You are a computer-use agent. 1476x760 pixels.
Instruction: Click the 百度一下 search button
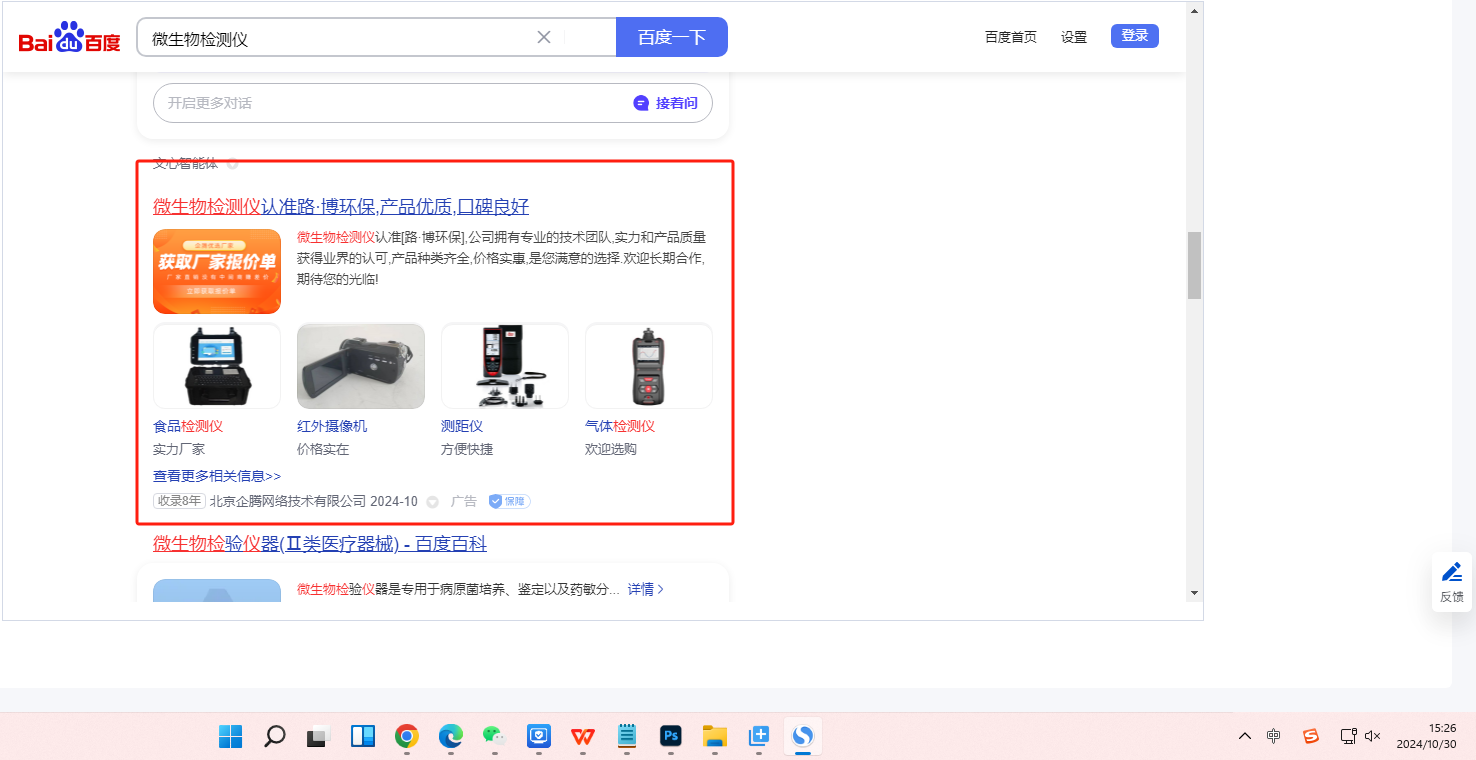[x=672, y=37]
